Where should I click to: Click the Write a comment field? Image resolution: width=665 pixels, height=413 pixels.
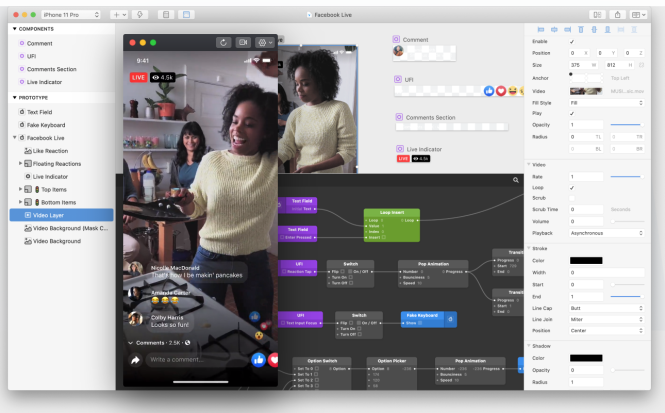(197, 360)
